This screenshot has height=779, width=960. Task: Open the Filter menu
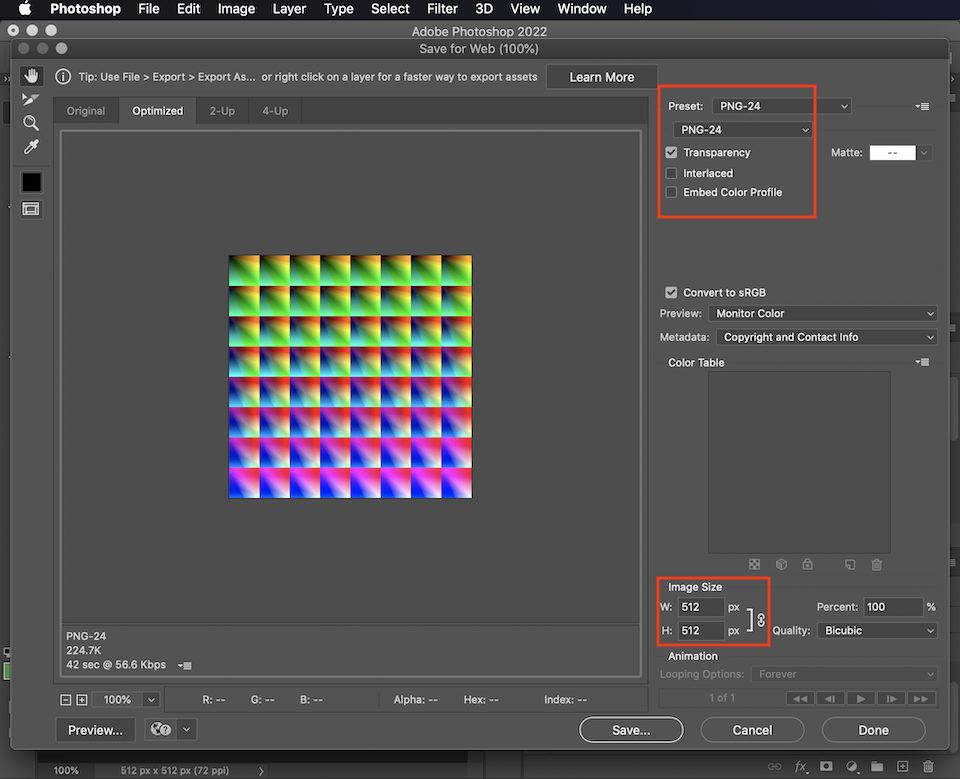[442, 9]
